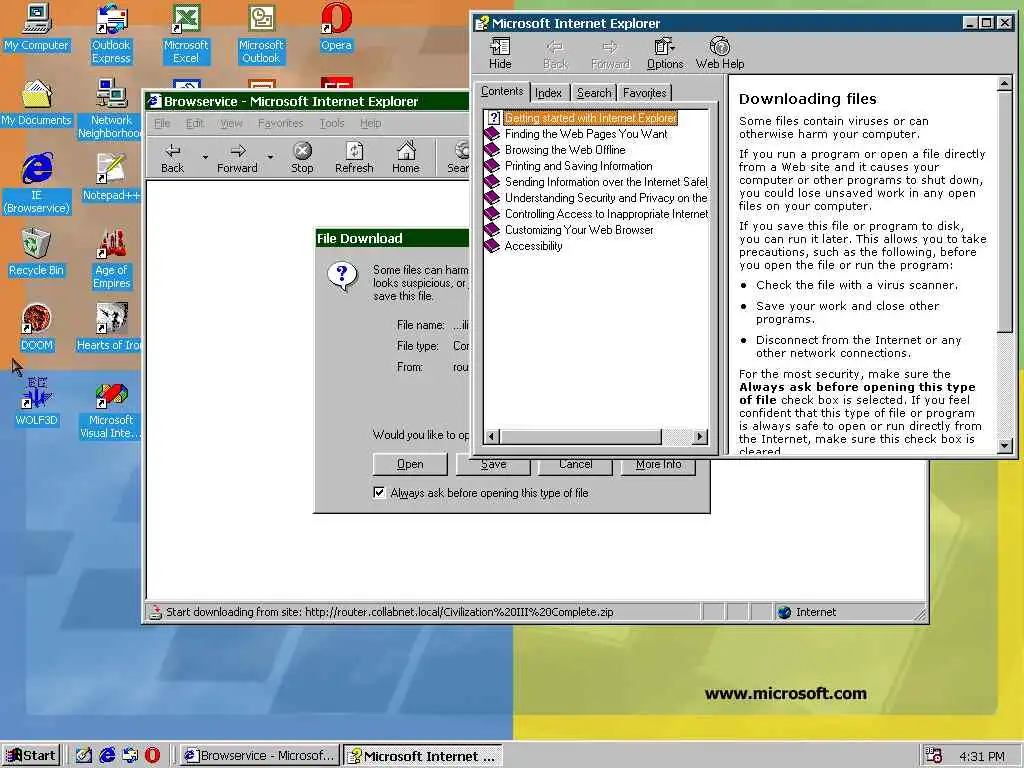Open Back button history dropdown arrow

click(205, 157)
